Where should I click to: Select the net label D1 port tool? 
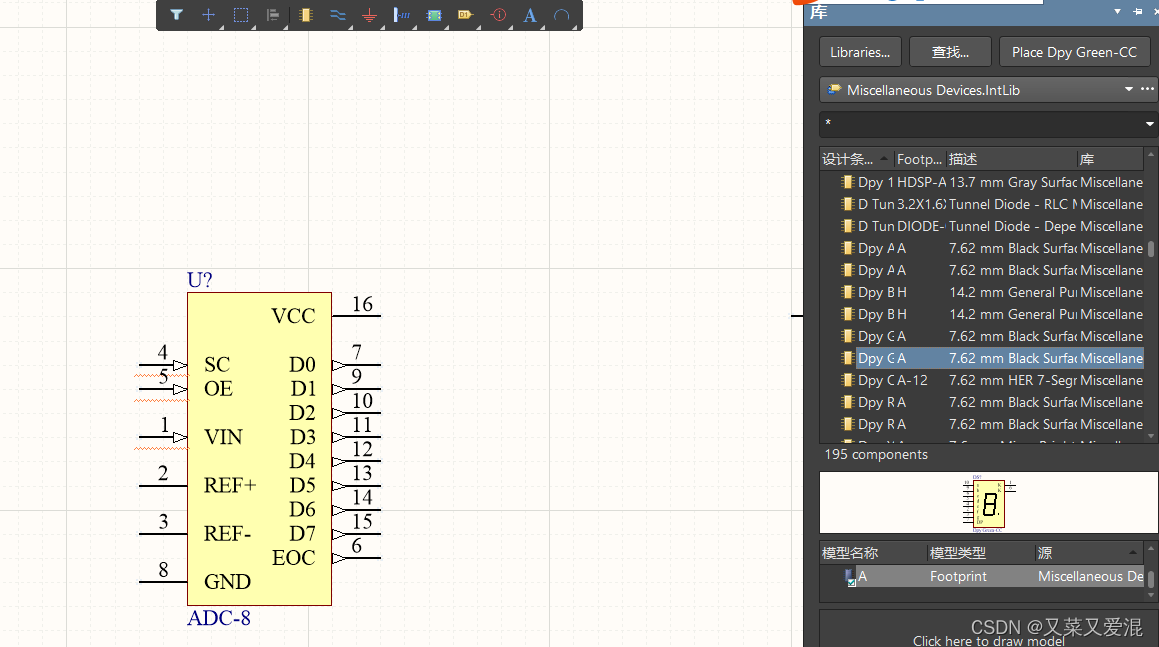pyautogui.click(x=465, y=15)
